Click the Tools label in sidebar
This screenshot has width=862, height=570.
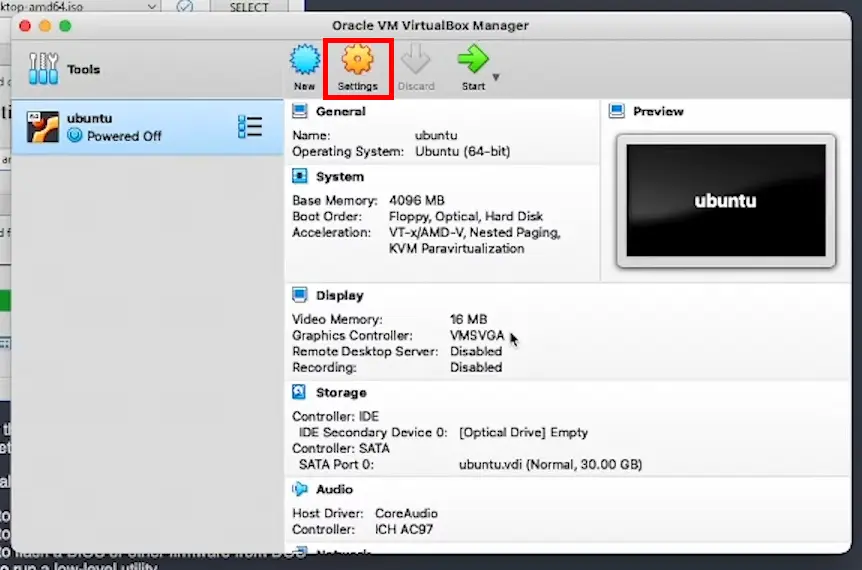[84, 69]
